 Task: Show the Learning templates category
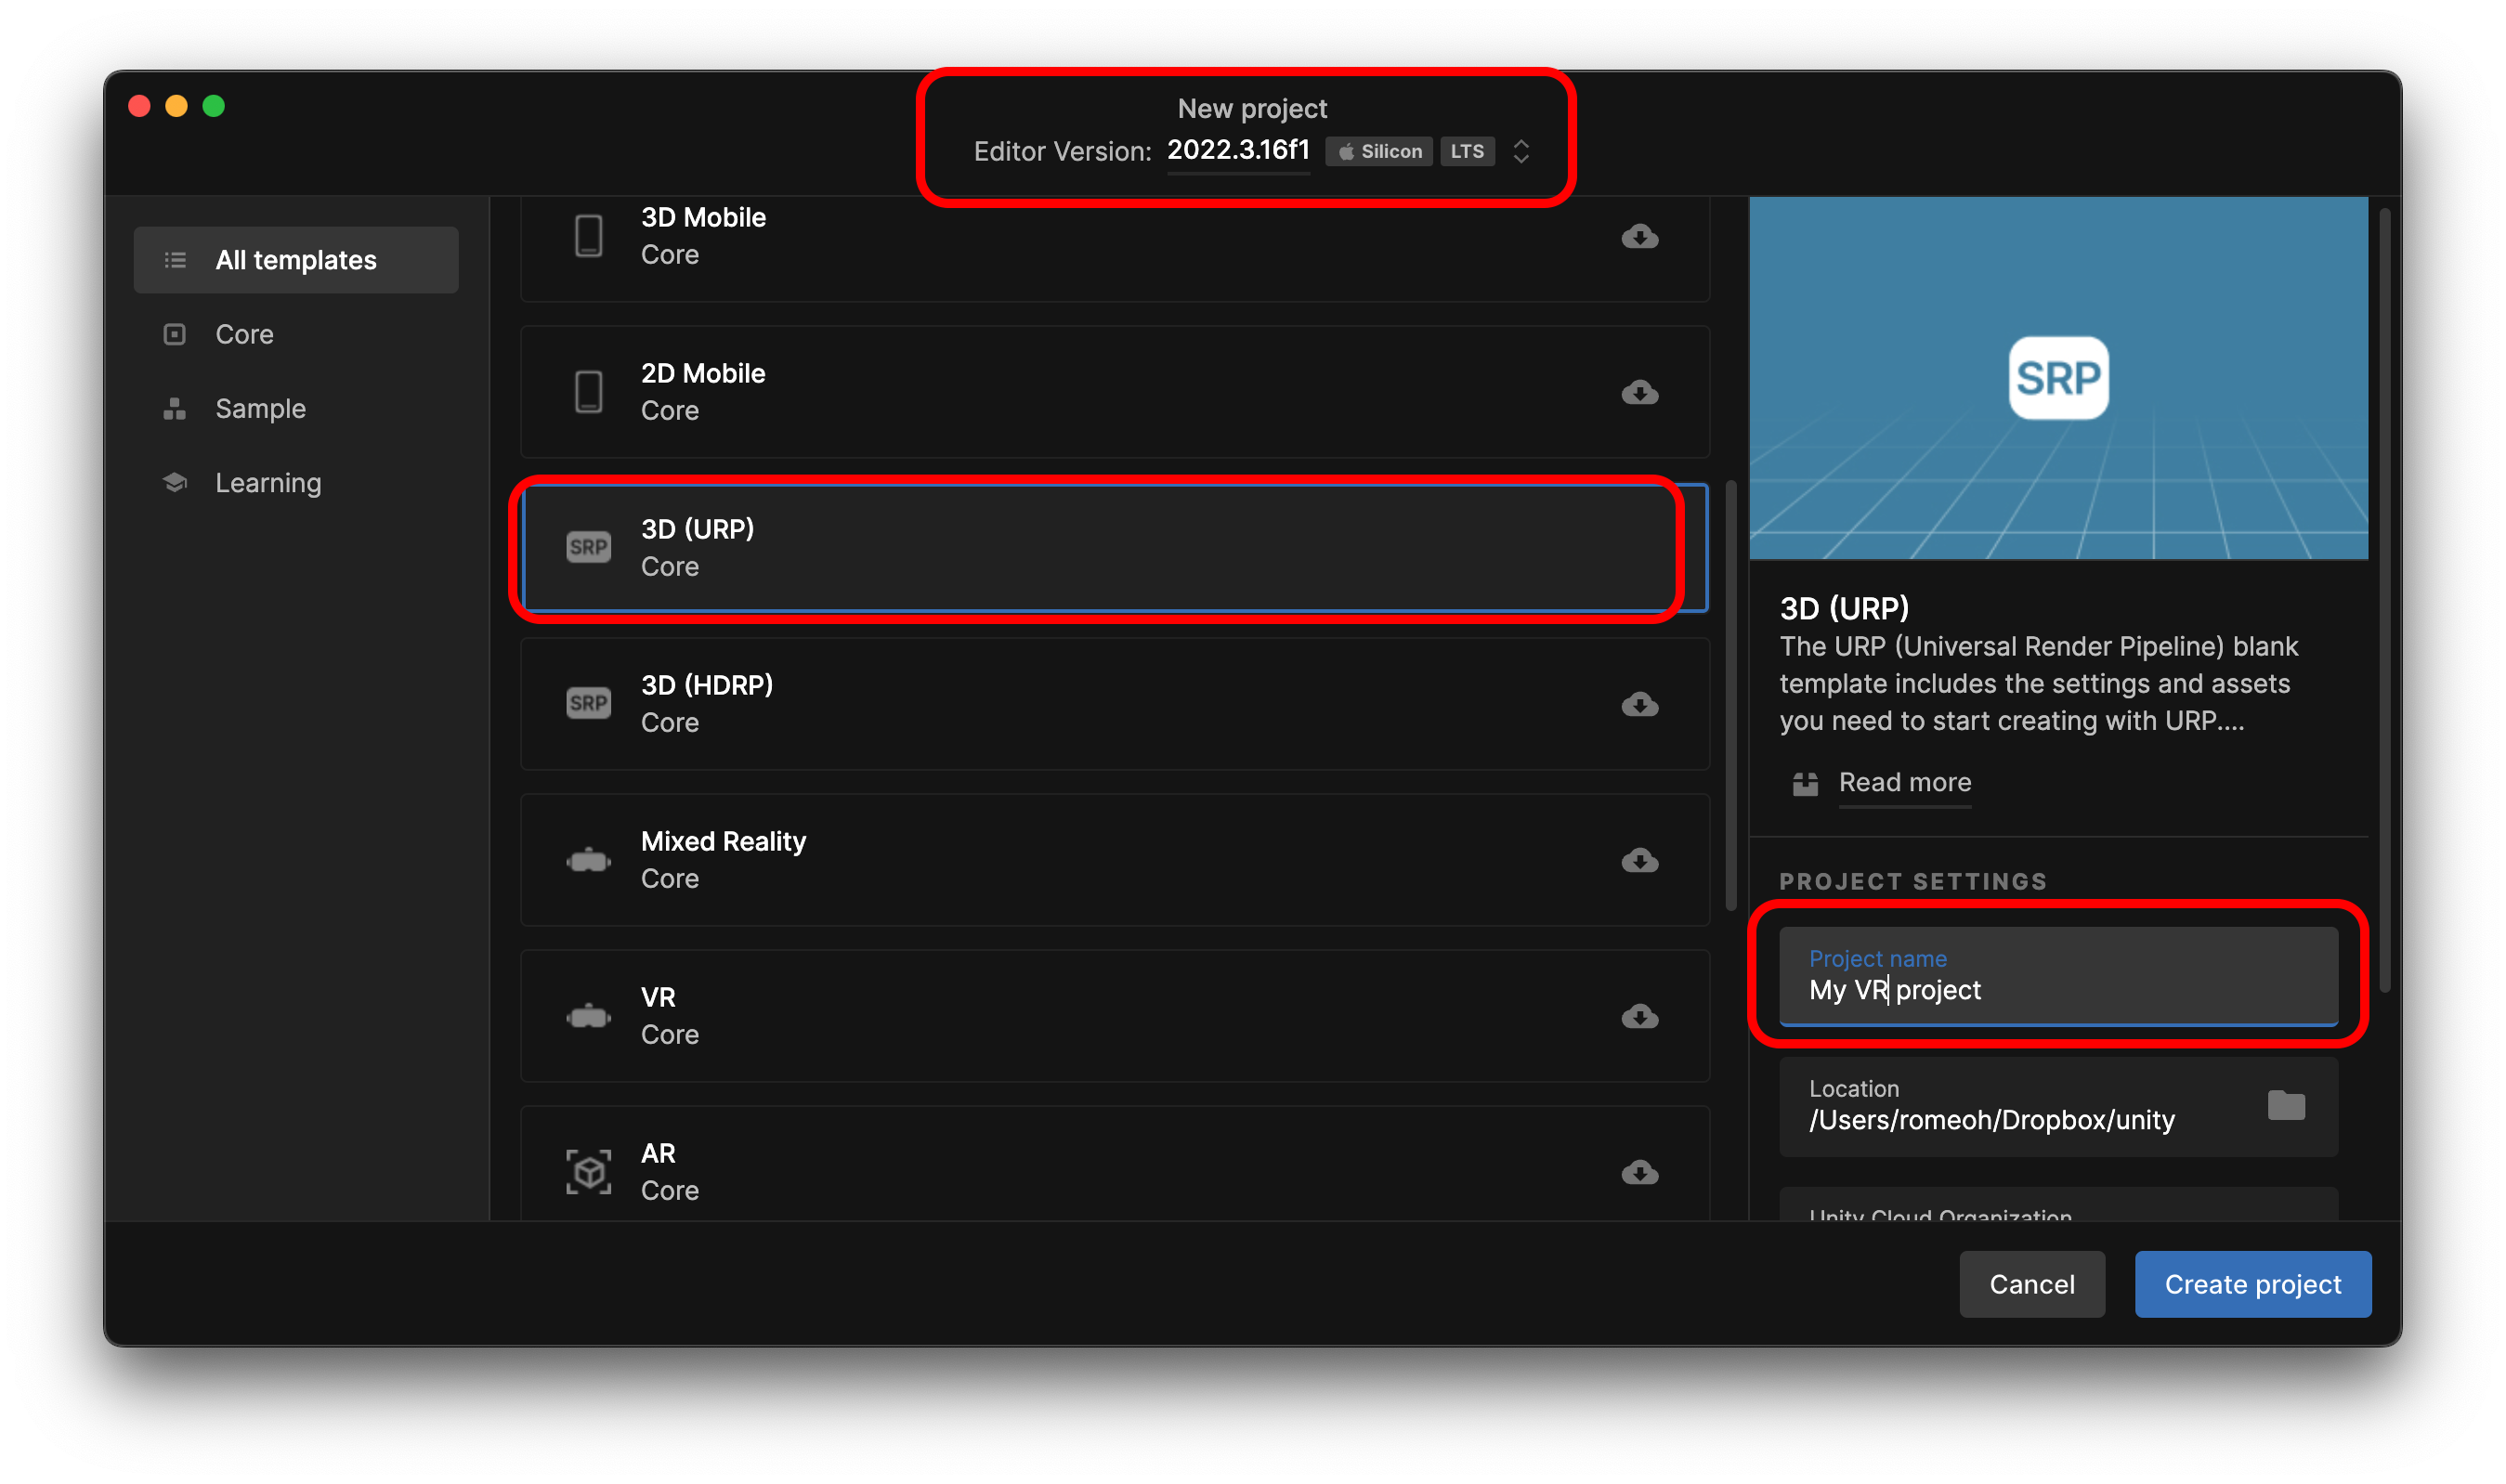point(268,483)
